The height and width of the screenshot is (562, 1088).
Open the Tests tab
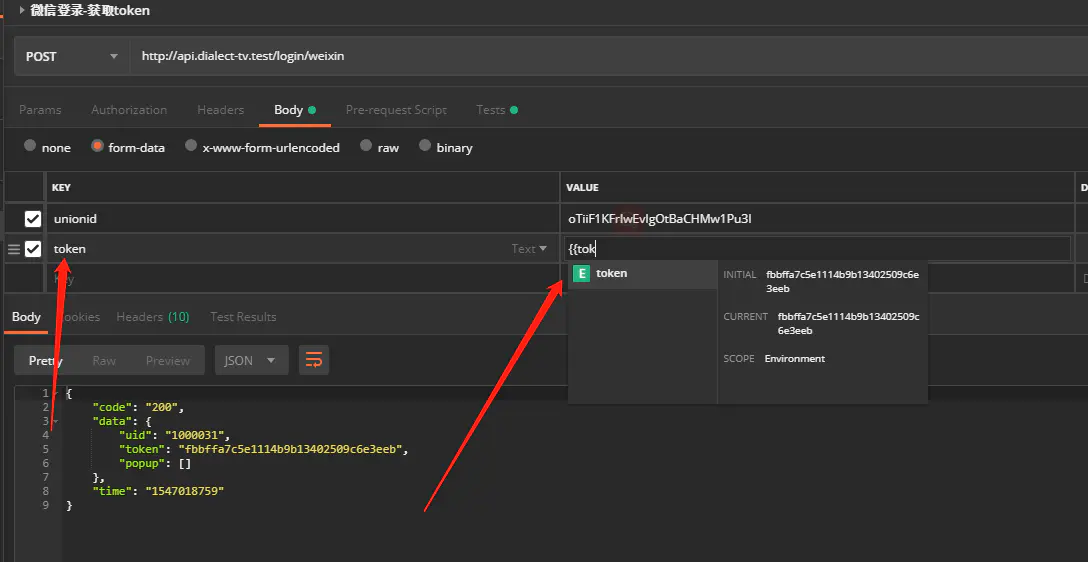tap(497, 110)
